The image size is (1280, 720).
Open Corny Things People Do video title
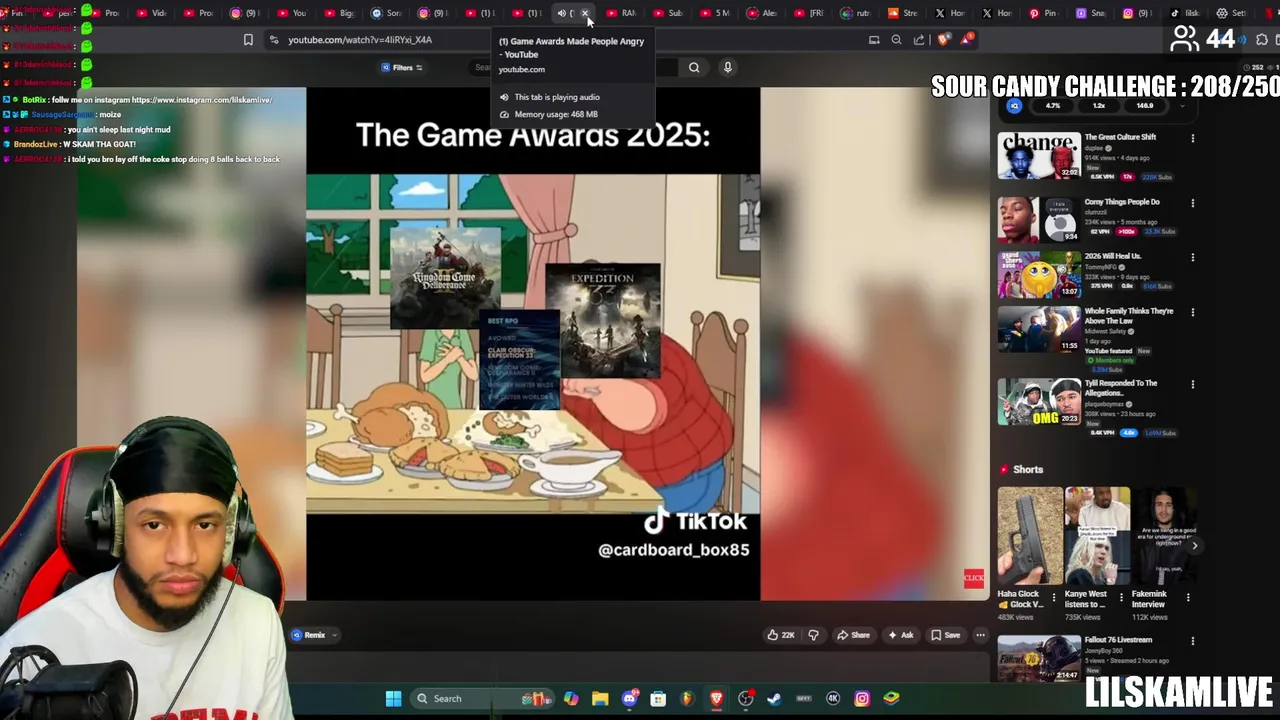1122,202
